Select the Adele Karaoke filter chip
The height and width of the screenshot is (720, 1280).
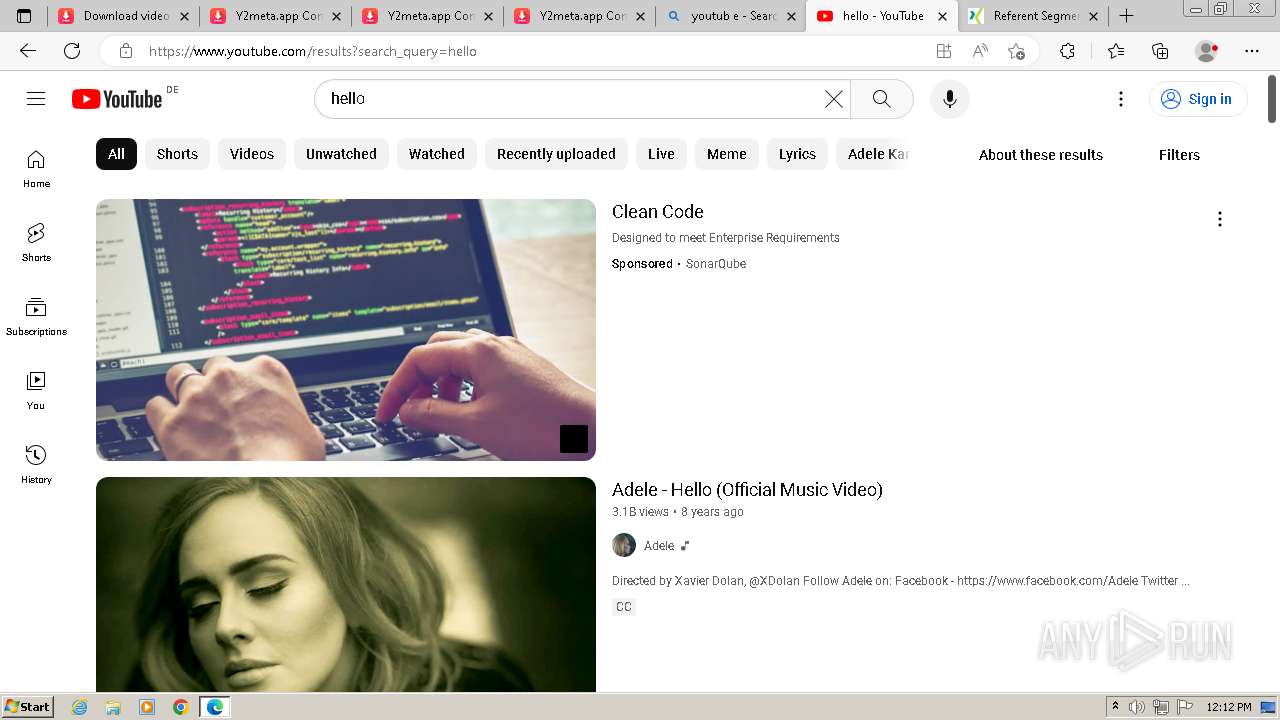[873, 154]
